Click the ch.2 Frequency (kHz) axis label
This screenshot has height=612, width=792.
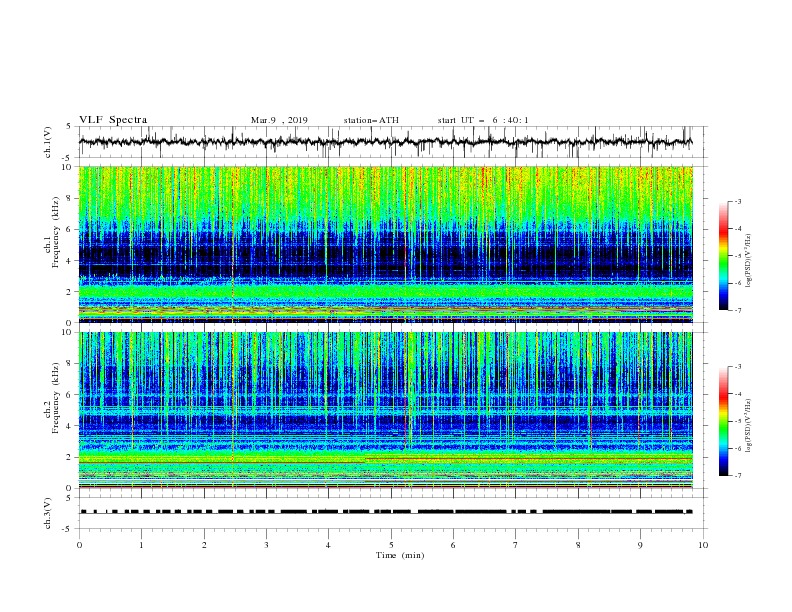pyautogui.click(x=52, y=398)
